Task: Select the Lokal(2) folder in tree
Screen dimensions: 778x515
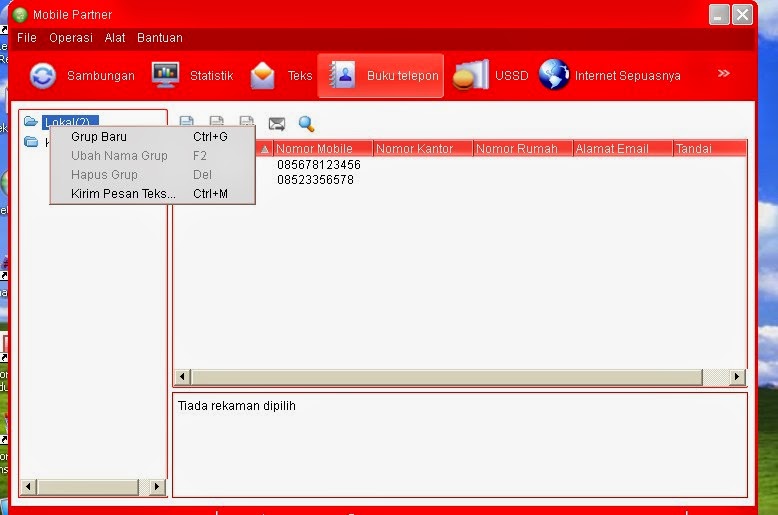Action: [x=70, y=122]
